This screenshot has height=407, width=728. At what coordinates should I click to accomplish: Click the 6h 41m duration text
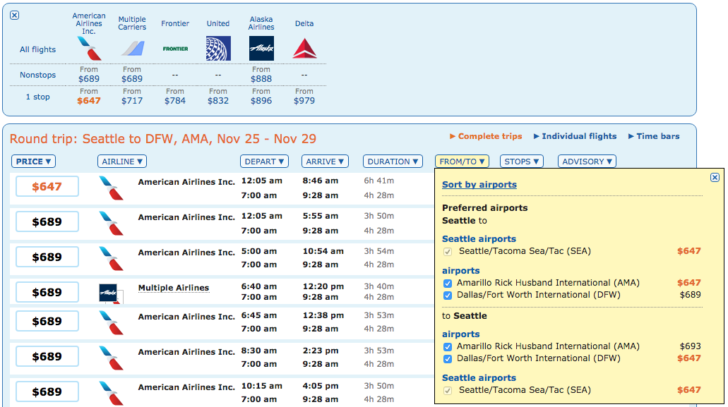pyautogui.click(x=379, y=181)
